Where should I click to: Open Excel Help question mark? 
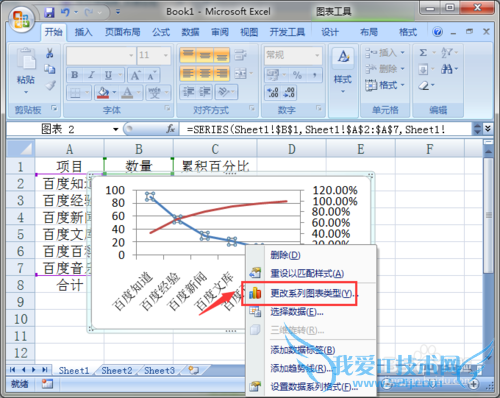point(438,32)
